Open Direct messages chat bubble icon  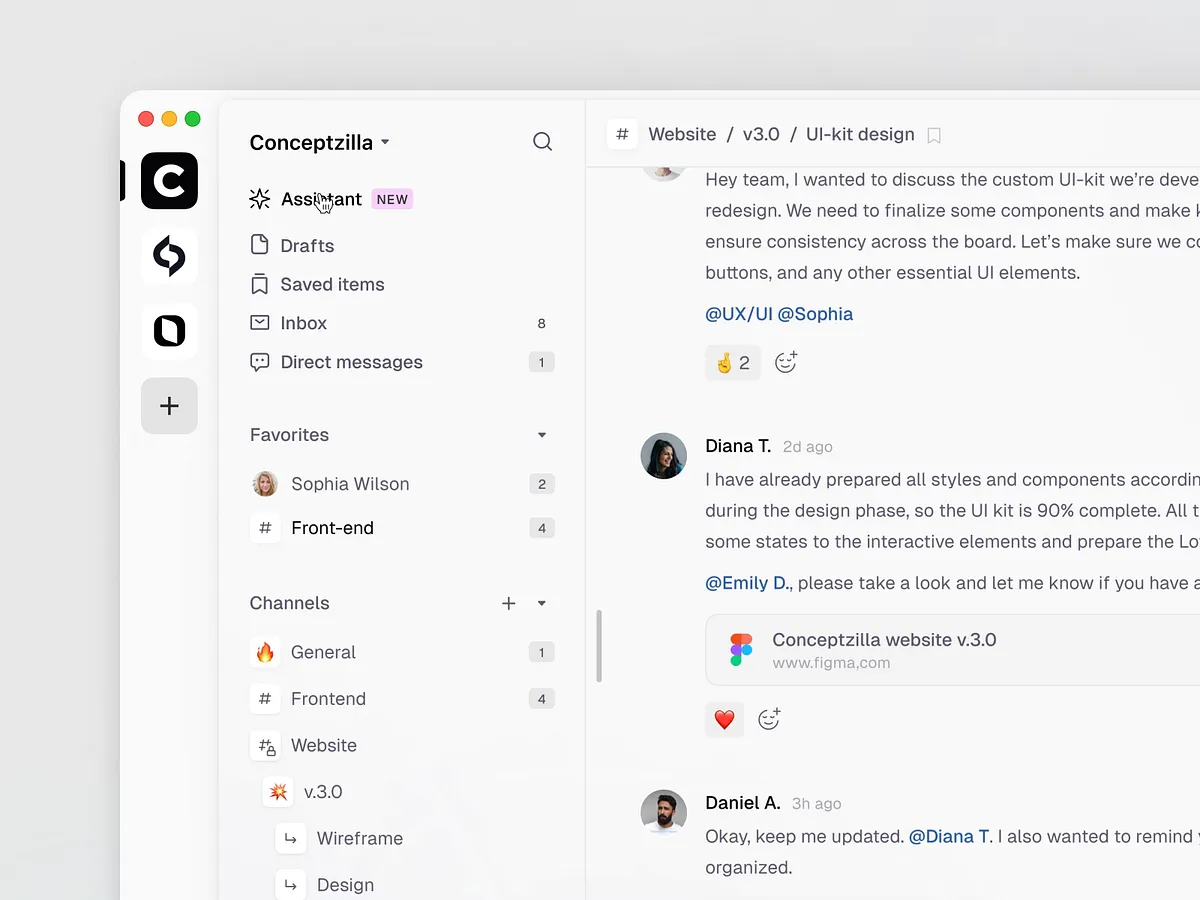coord(260,362)
